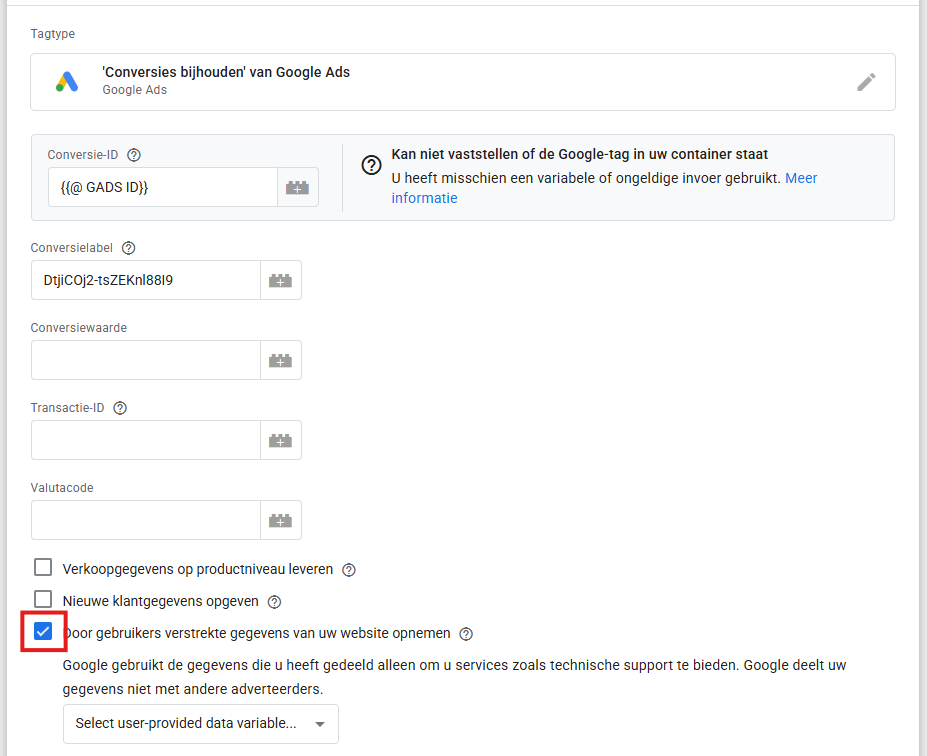
Task: Open variable picker next to Valutacode field
Action: [280, 520]
